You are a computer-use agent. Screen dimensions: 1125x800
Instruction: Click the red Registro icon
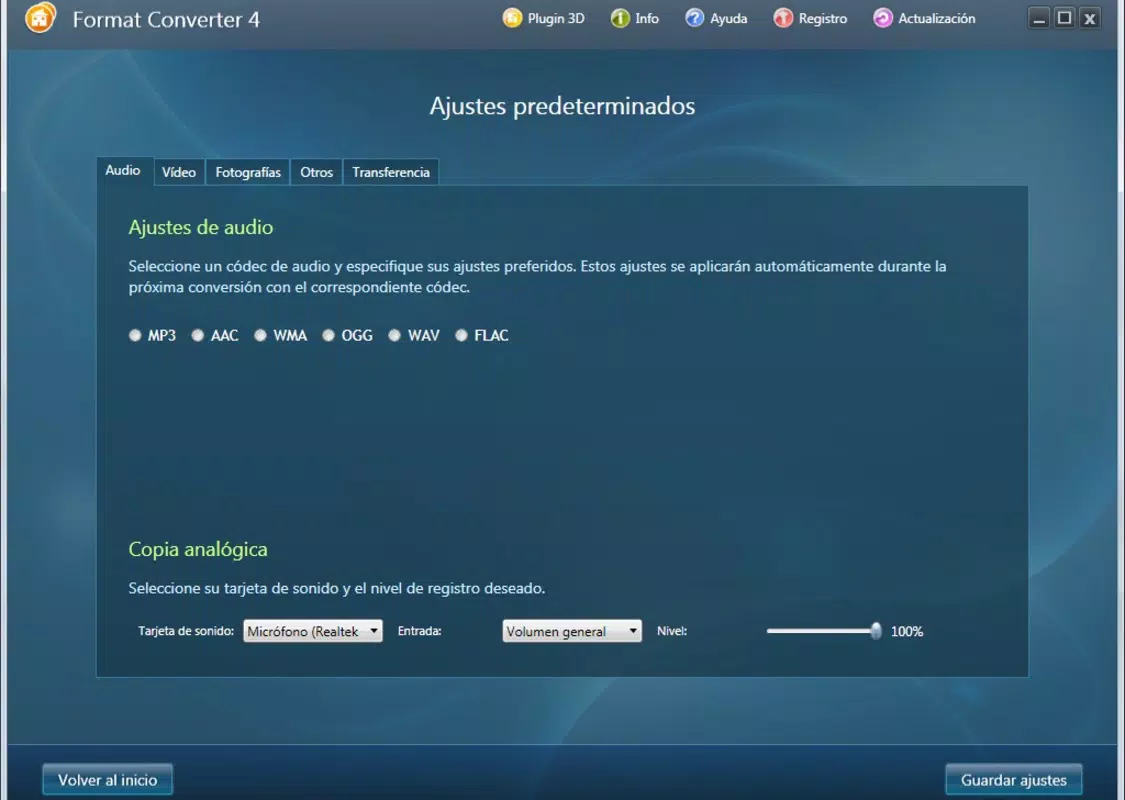click(783, 18)
